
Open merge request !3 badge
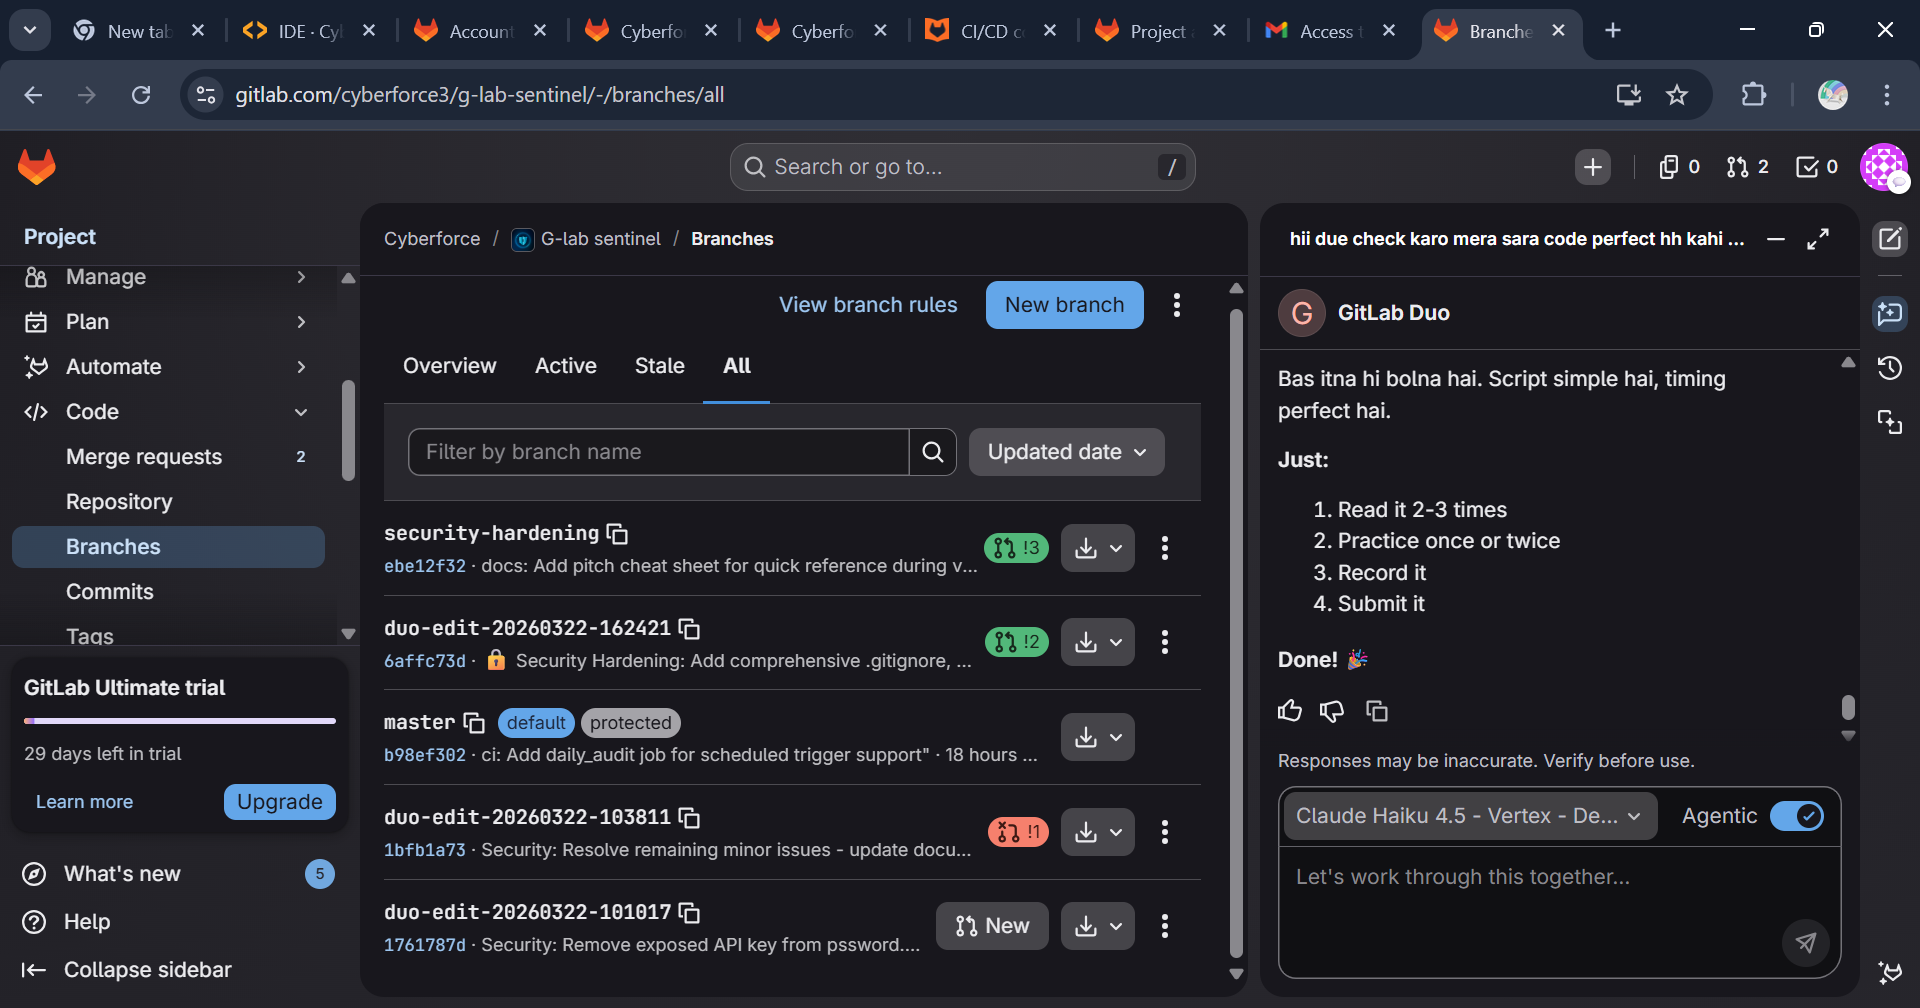pos(1017,548)
